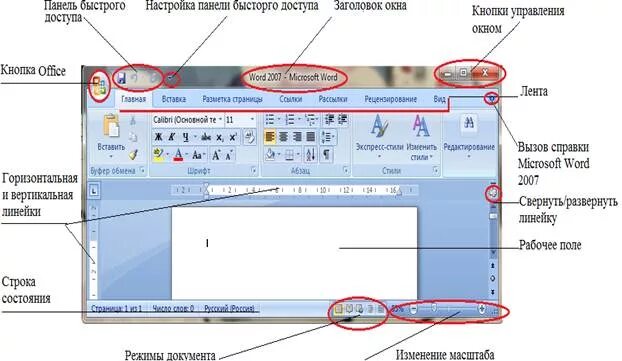
Task: Open Число слов: 0 word count
Action: pos(173,308)
